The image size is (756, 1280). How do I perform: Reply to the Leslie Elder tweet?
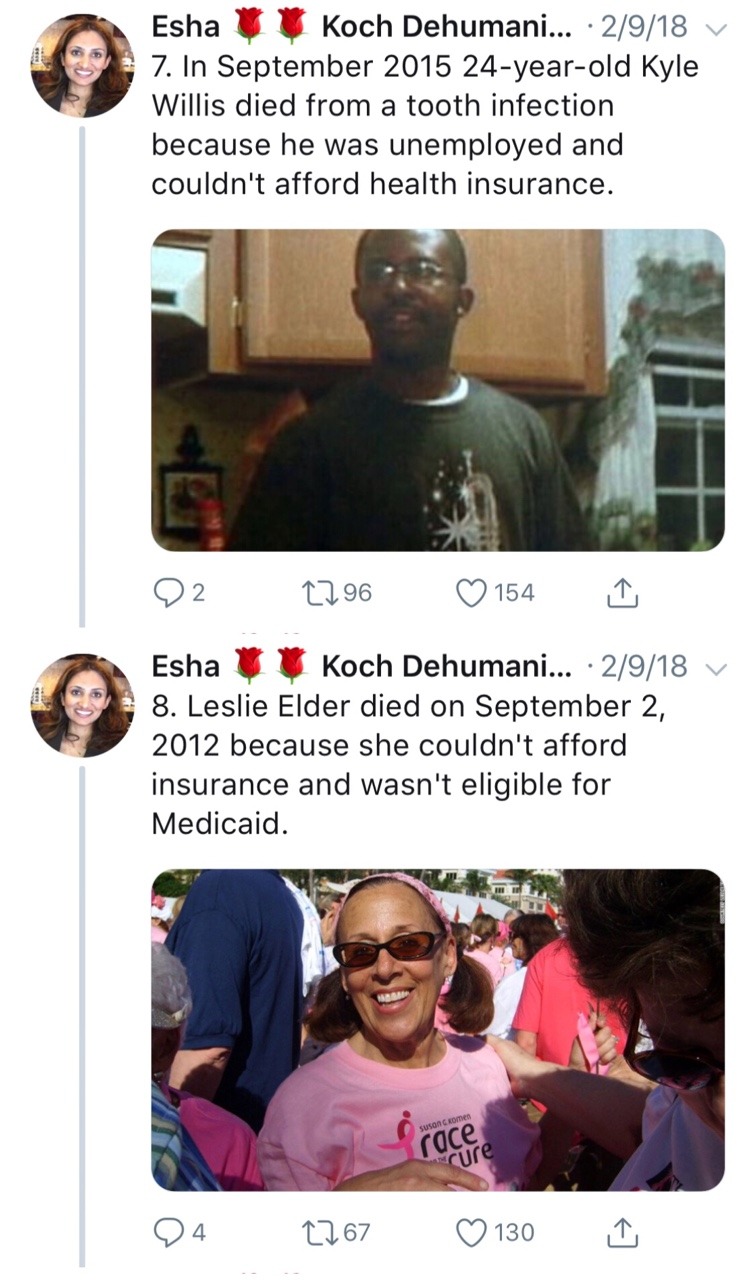tap(167, 1233)
